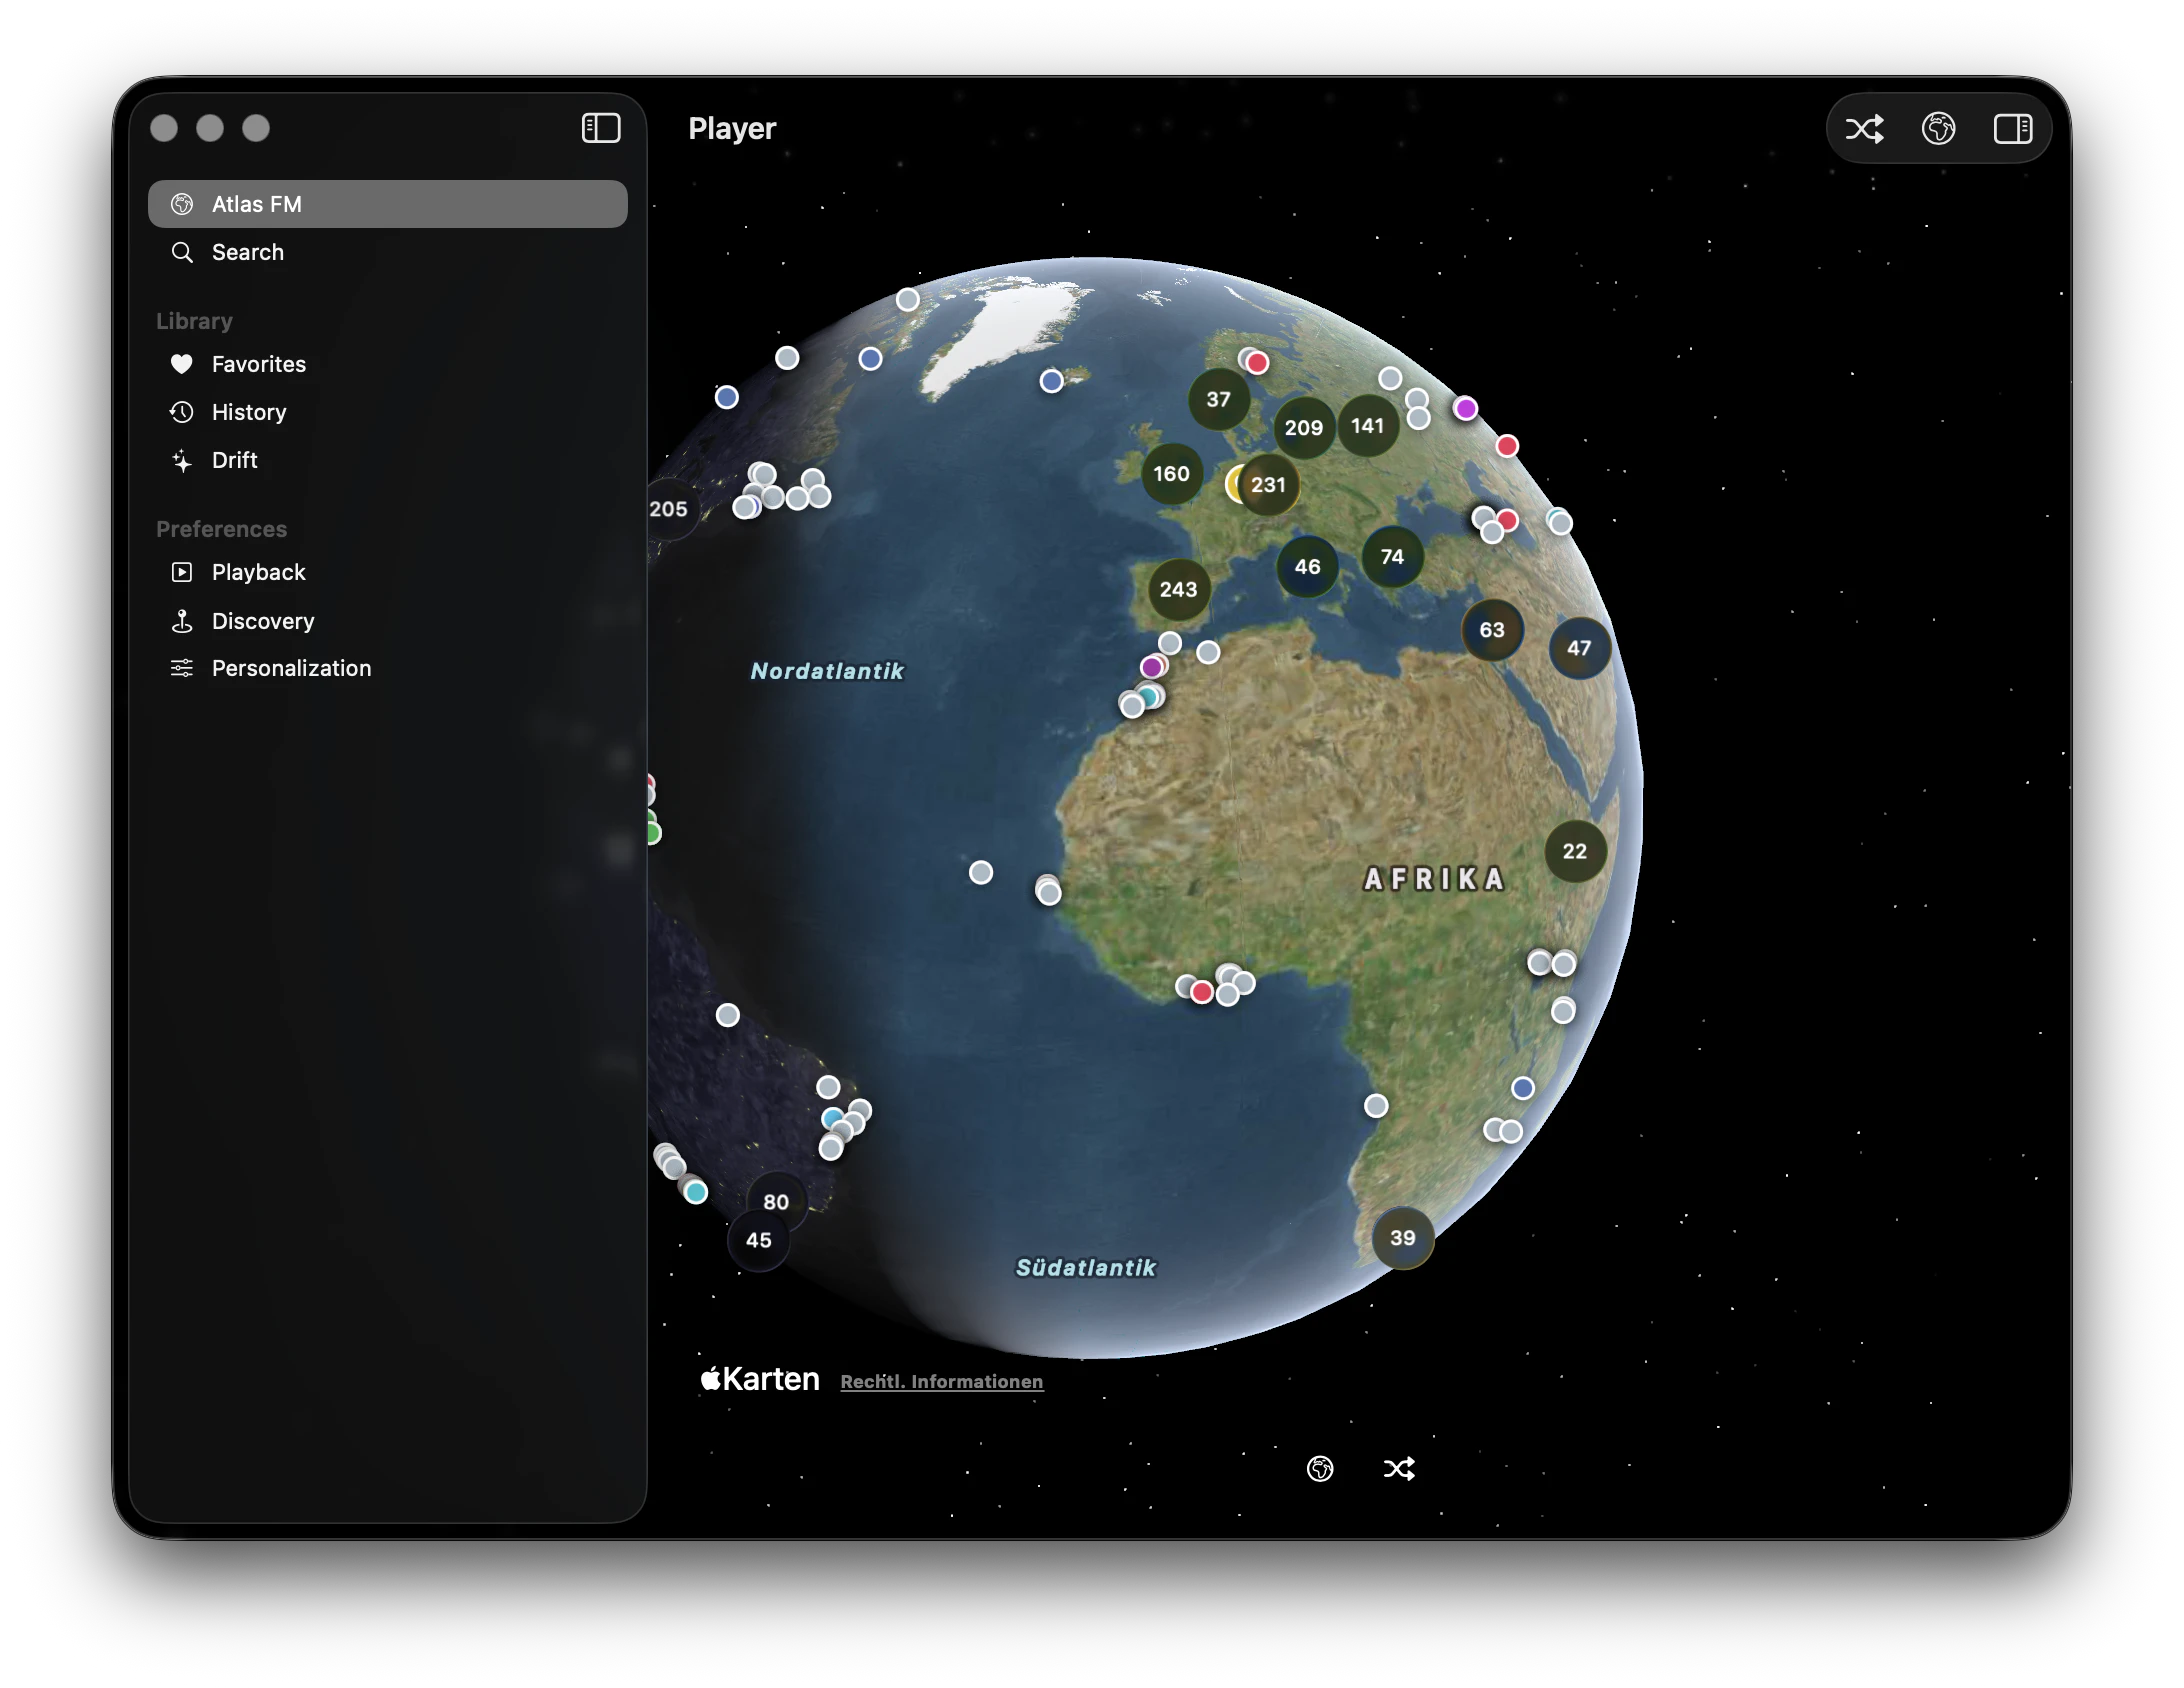2184x1688 pixels.
Task: Click the shuffle icon in top toolbar
Action: (x=1864, y=128)
